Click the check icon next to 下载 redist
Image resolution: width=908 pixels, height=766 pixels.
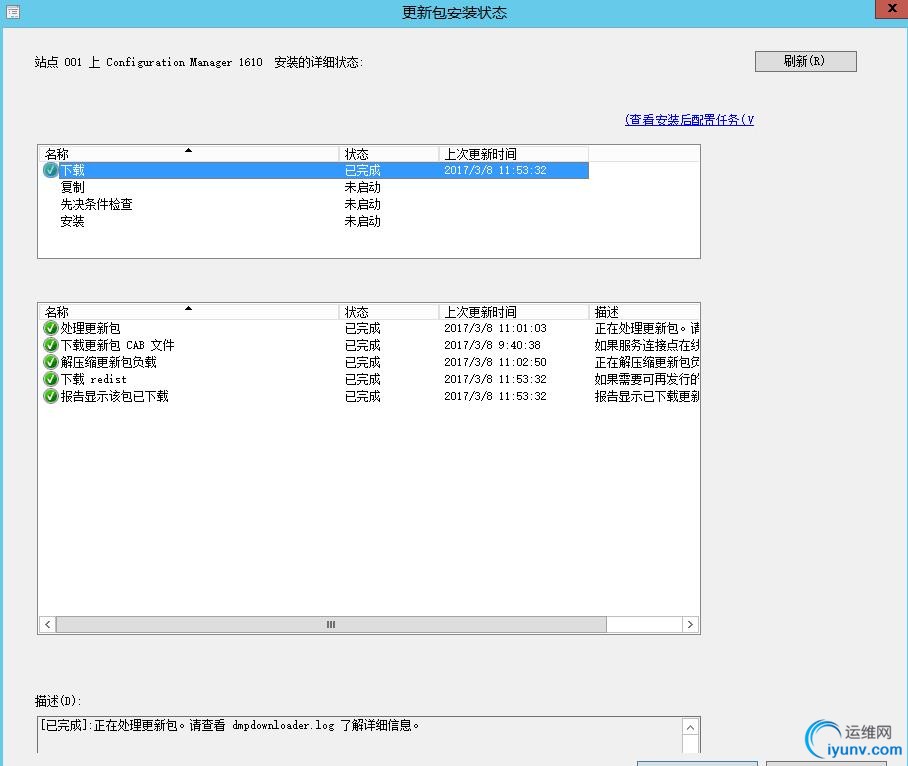pyautogui.click(x=50, y=379)
